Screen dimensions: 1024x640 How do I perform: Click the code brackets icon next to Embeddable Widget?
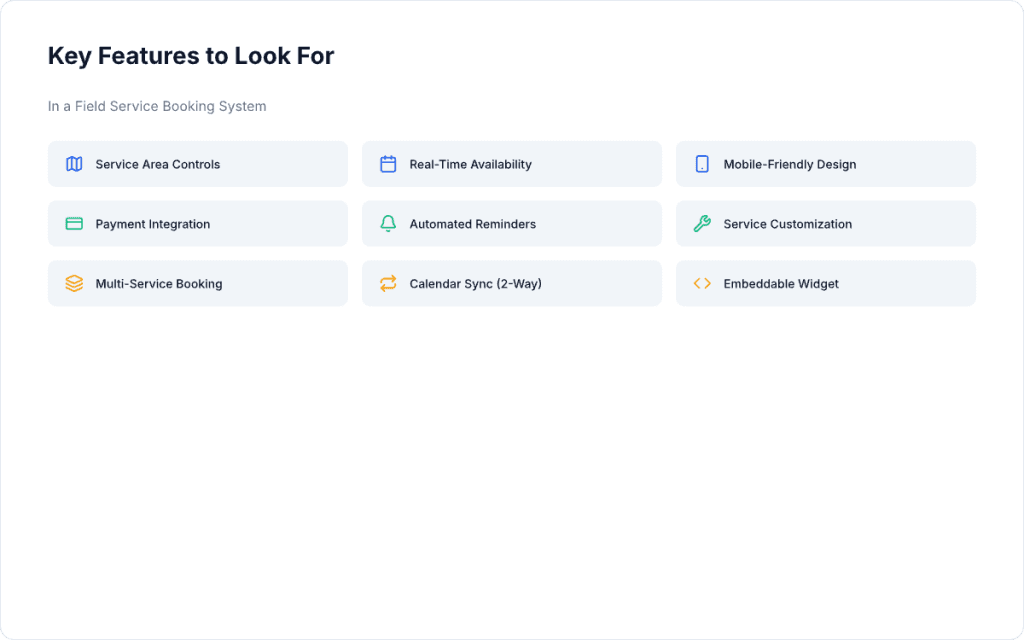(x=702, y=283)
